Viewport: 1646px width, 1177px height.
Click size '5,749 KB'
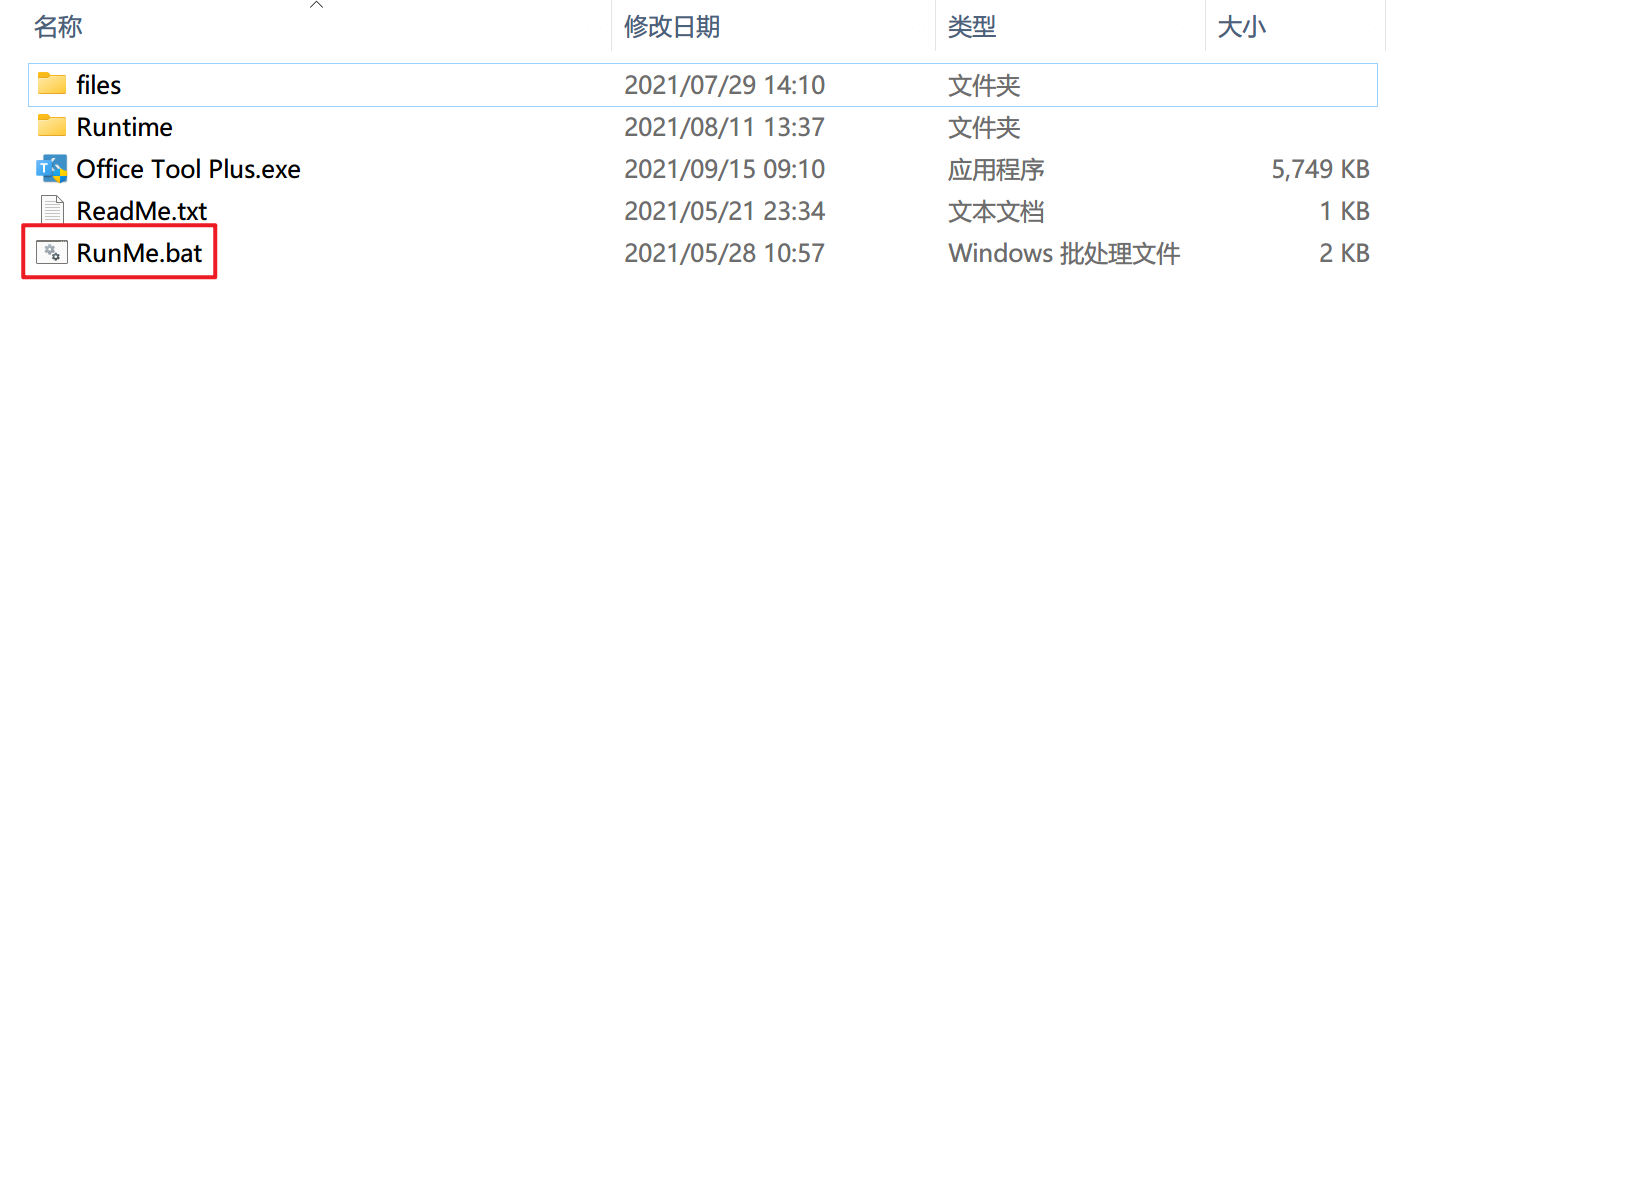click(1320, 169)
